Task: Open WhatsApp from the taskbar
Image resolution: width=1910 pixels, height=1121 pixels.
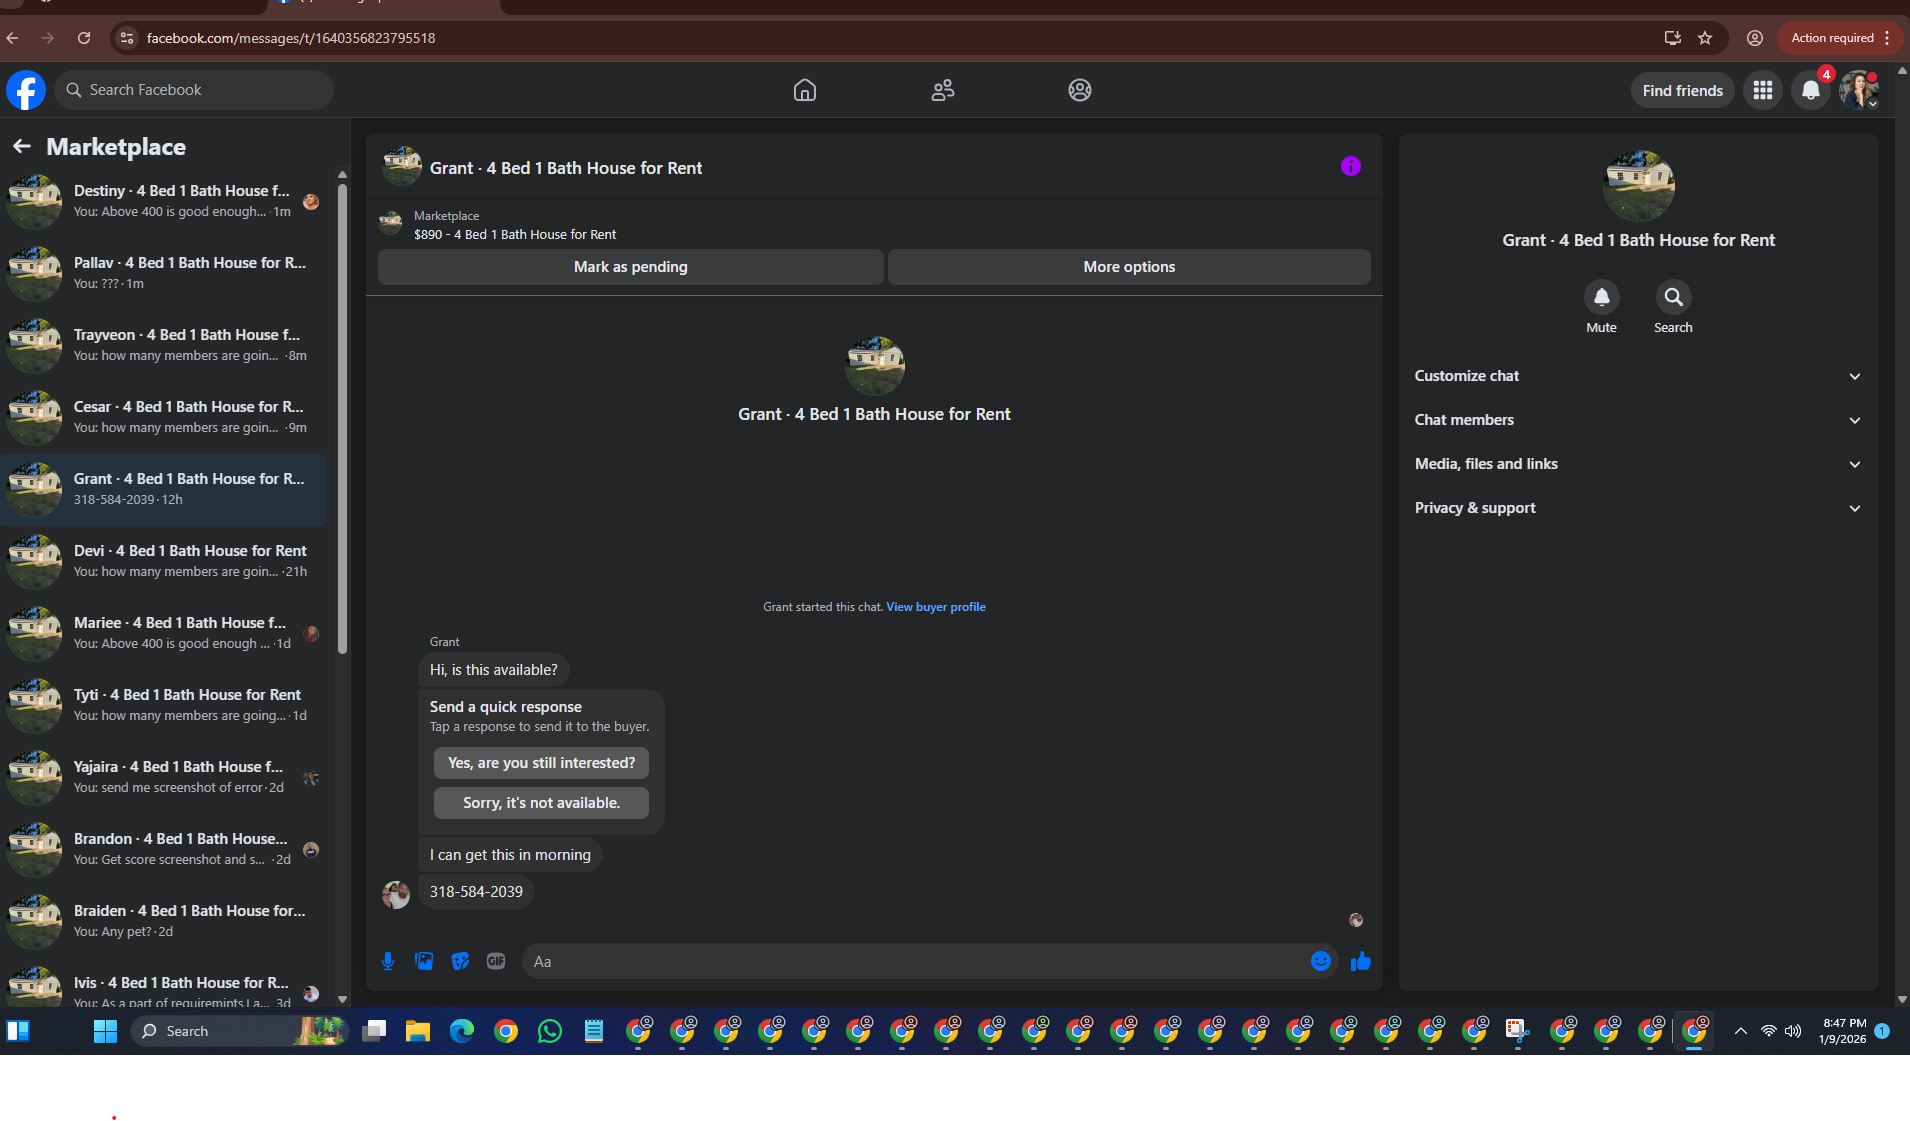Action: (x=550, y=1031)
